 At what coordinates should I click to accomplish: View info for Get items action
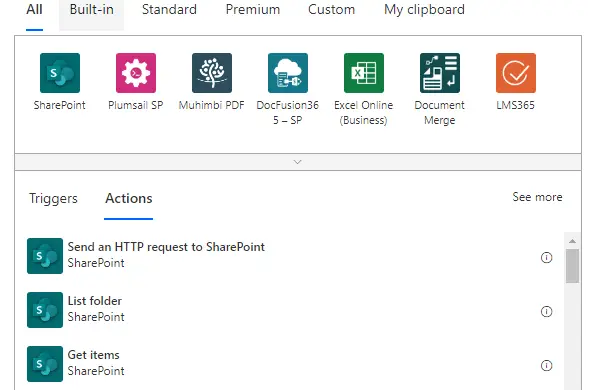[x=546, y=365]
